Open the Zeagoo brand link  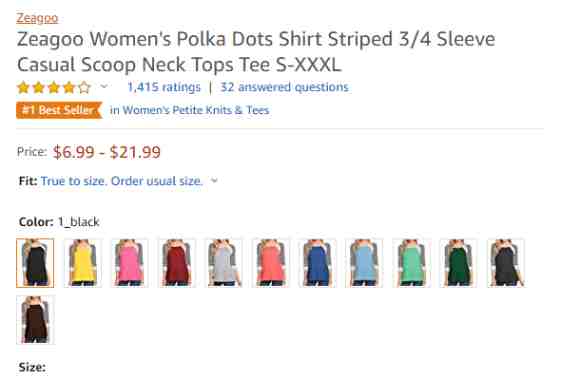[37, 18]
